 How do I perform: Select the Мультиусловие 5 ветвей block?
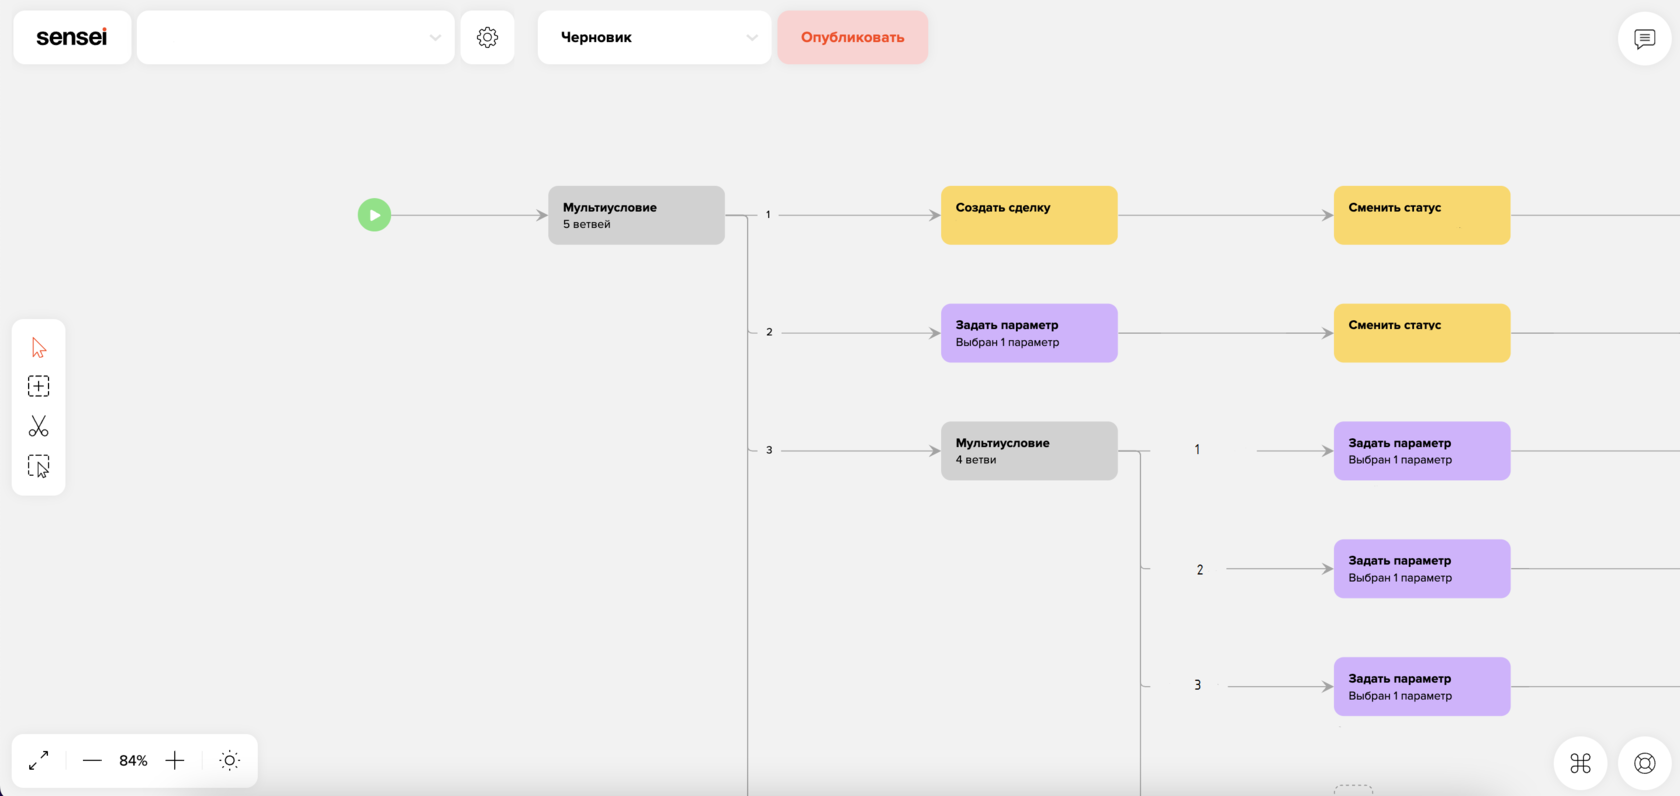[636, 215]
